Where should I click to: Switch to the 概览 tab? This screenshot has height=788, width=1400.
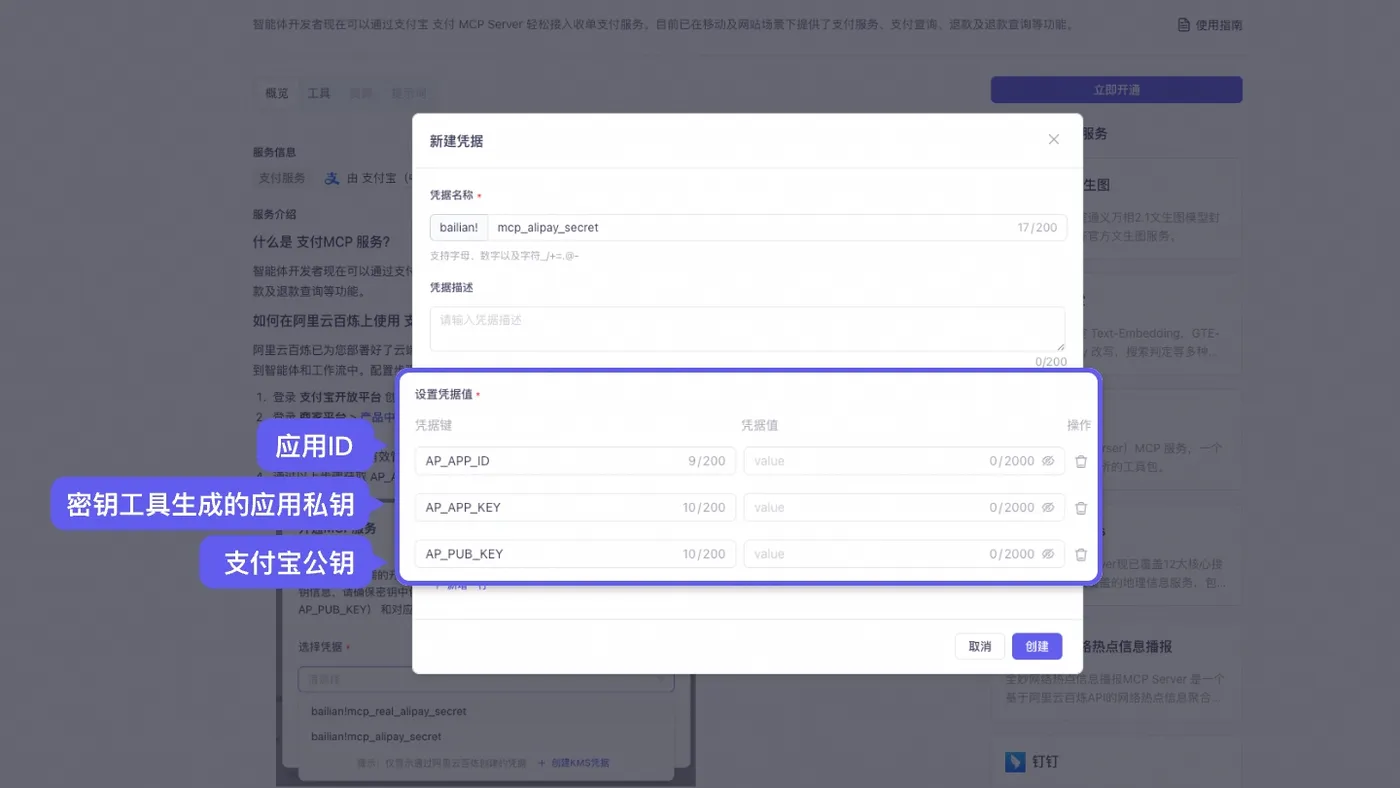tap(277, 93)
